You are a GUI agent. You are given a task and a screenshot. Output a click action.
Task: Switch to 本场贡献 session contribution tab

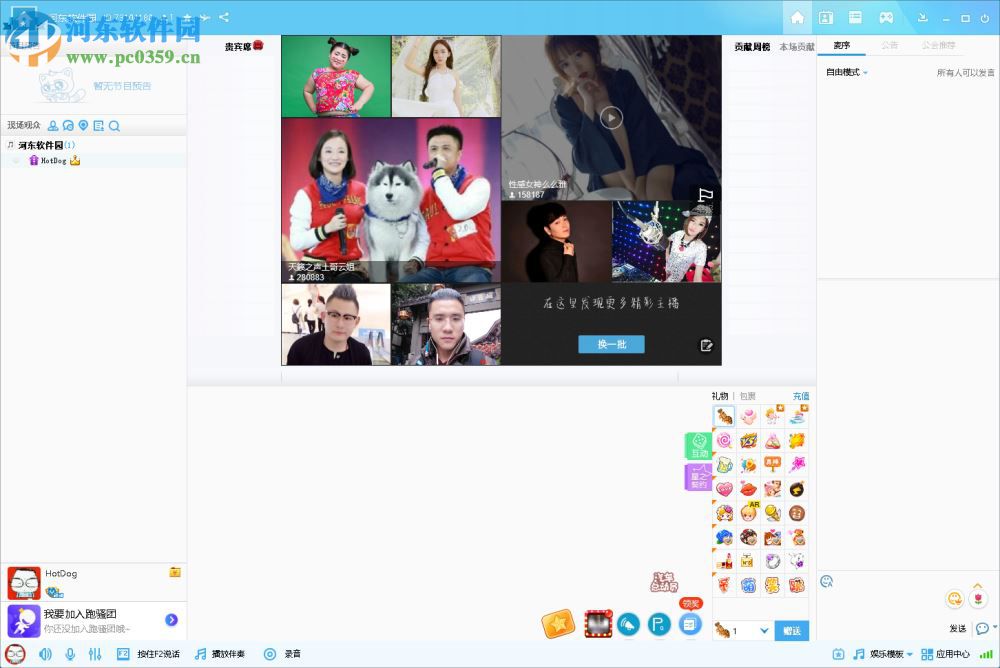(797, 47)
